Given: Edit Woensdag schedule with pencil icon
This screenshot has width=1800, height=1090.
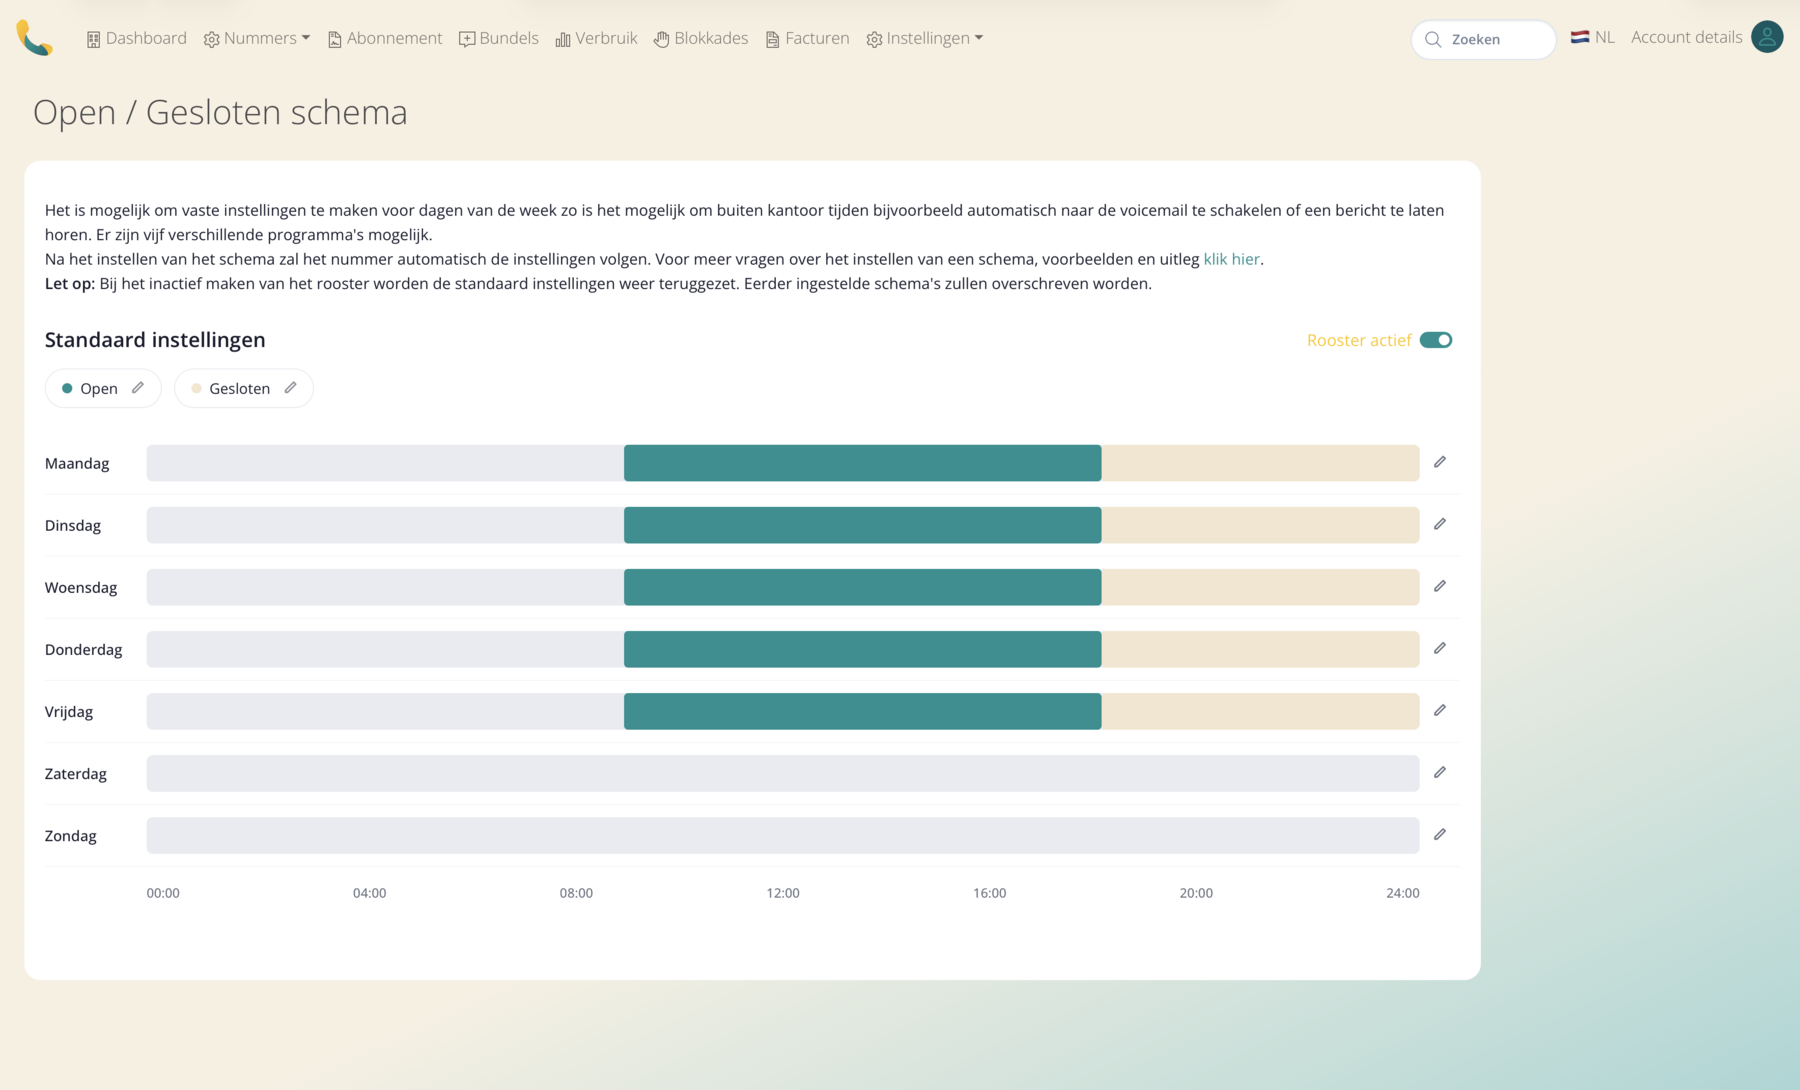Looking at the screenshot, I should click(x=1440, y=586).
